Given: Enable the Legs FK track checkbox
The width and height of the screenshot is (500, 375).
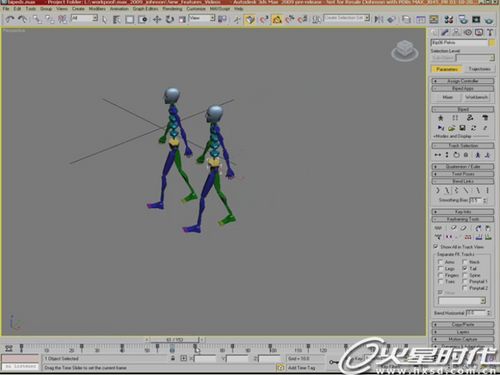Looking at the screenshot, I should (440, 268).
